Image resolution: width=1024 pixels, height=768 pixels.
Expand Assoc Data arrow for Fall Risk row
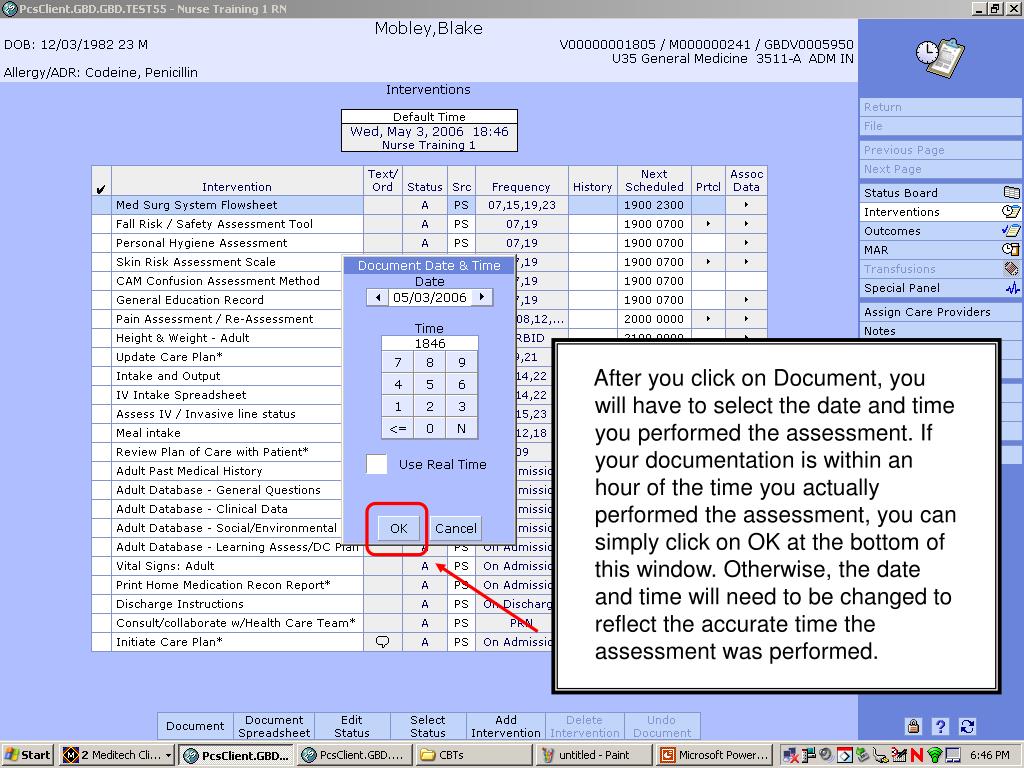[x=746, y=224]
